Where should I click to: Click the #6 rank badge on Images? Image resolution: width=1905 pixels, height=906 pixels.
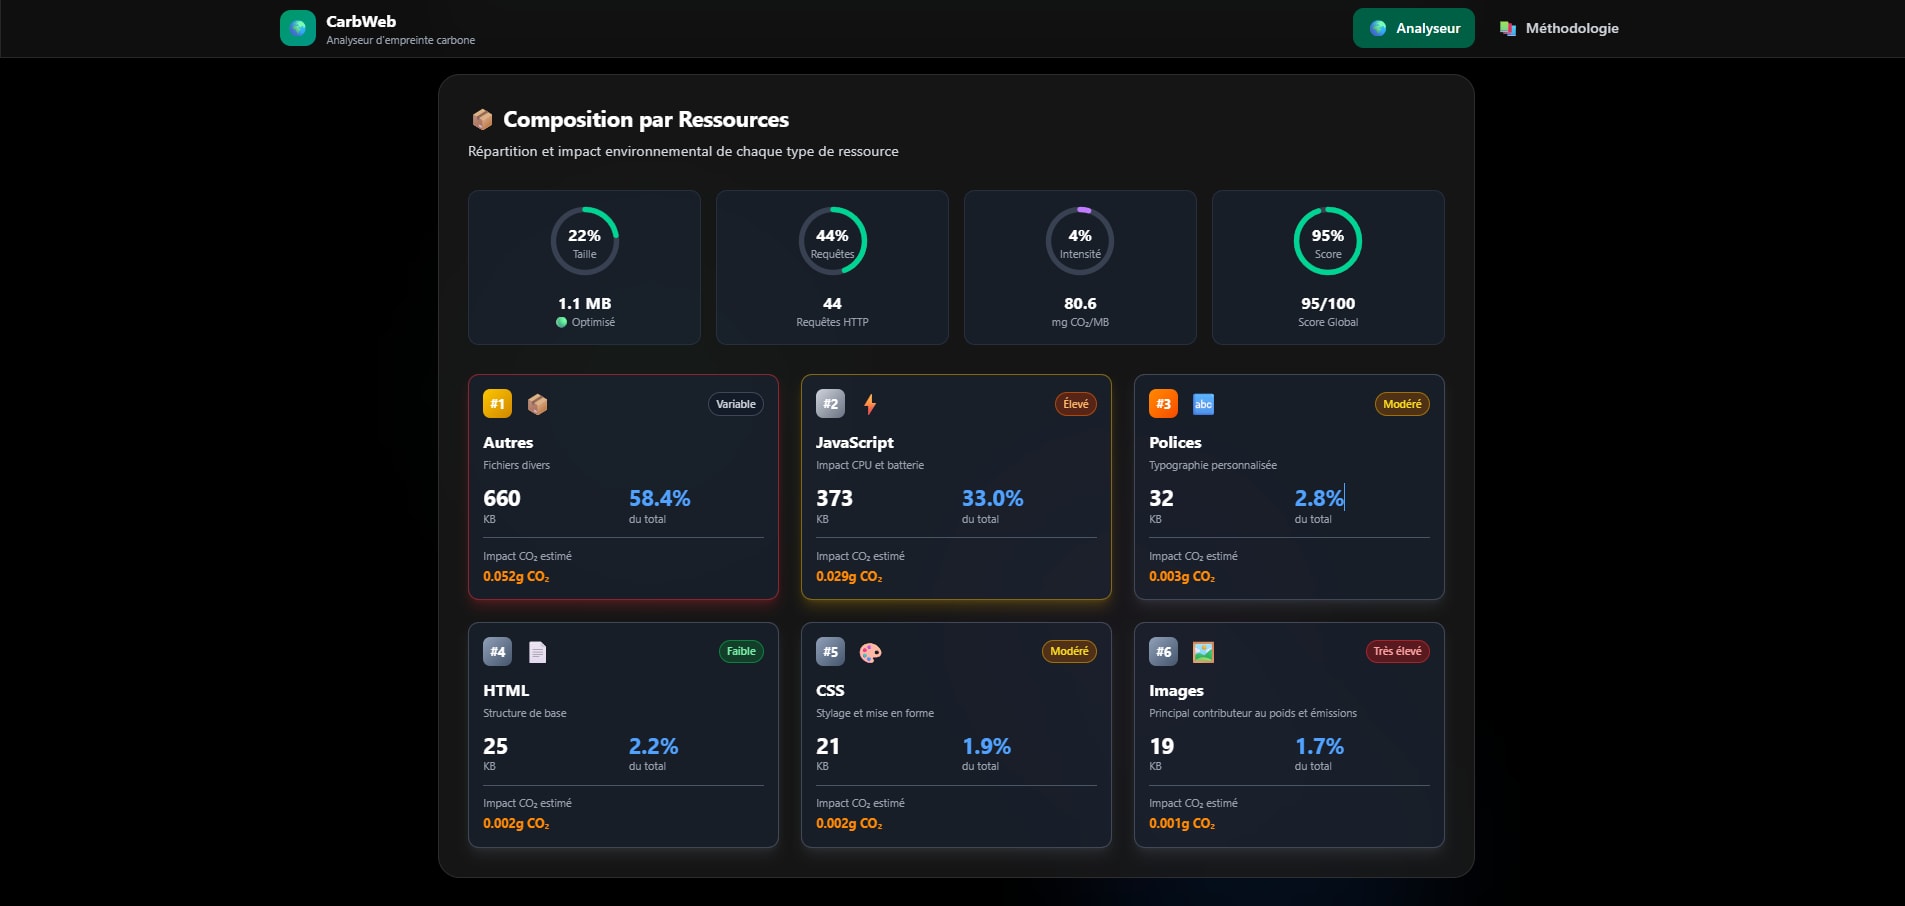click(1163, 652)
